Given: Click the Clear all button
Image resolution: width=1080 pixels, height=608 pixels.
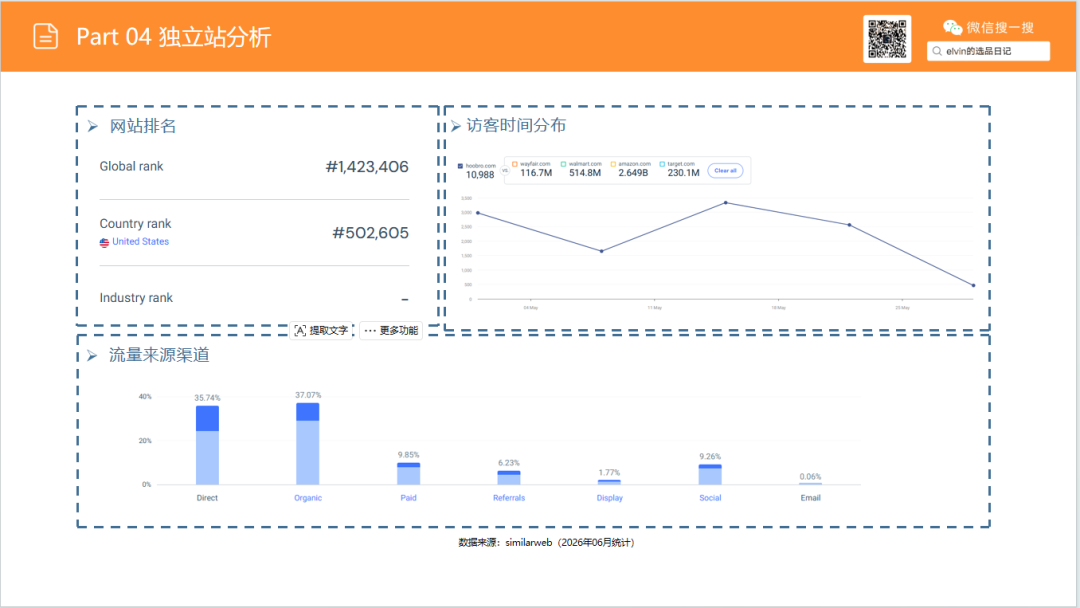Looking at the screenshot, I should pos(725,170).
